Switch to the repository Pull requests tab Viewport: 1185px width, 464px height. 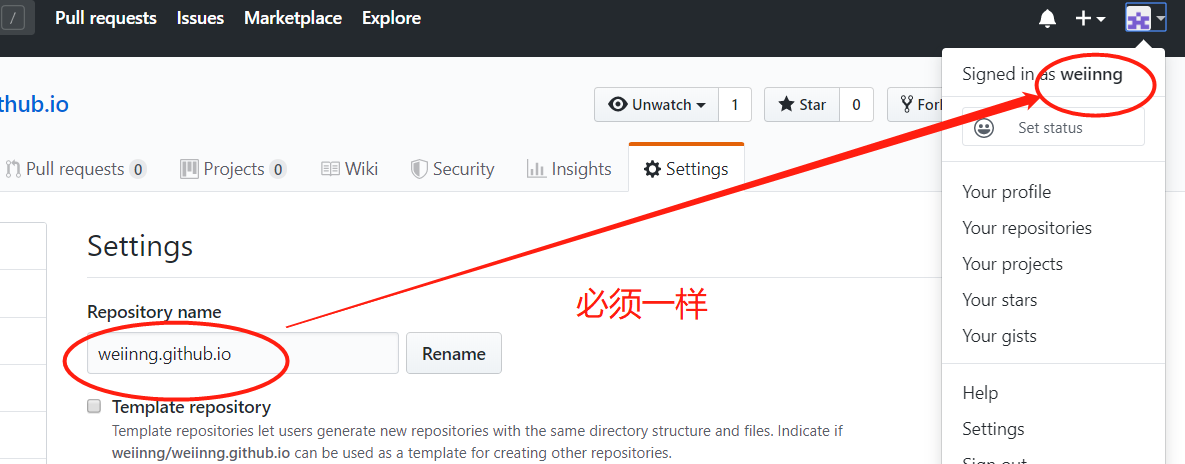pos(74,169)
